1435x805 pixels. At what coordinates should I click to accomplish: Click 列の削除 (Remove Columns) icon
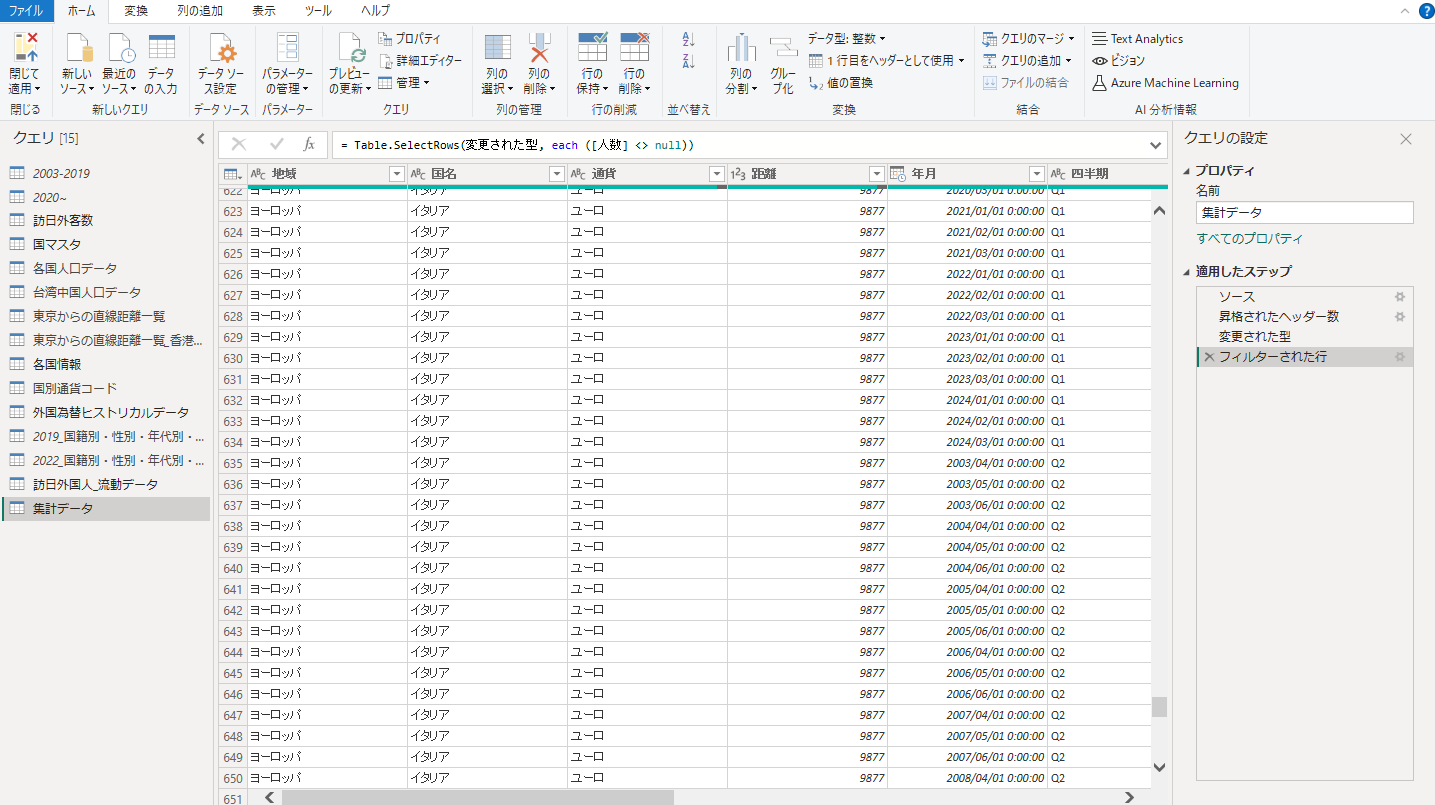point(539,47)
